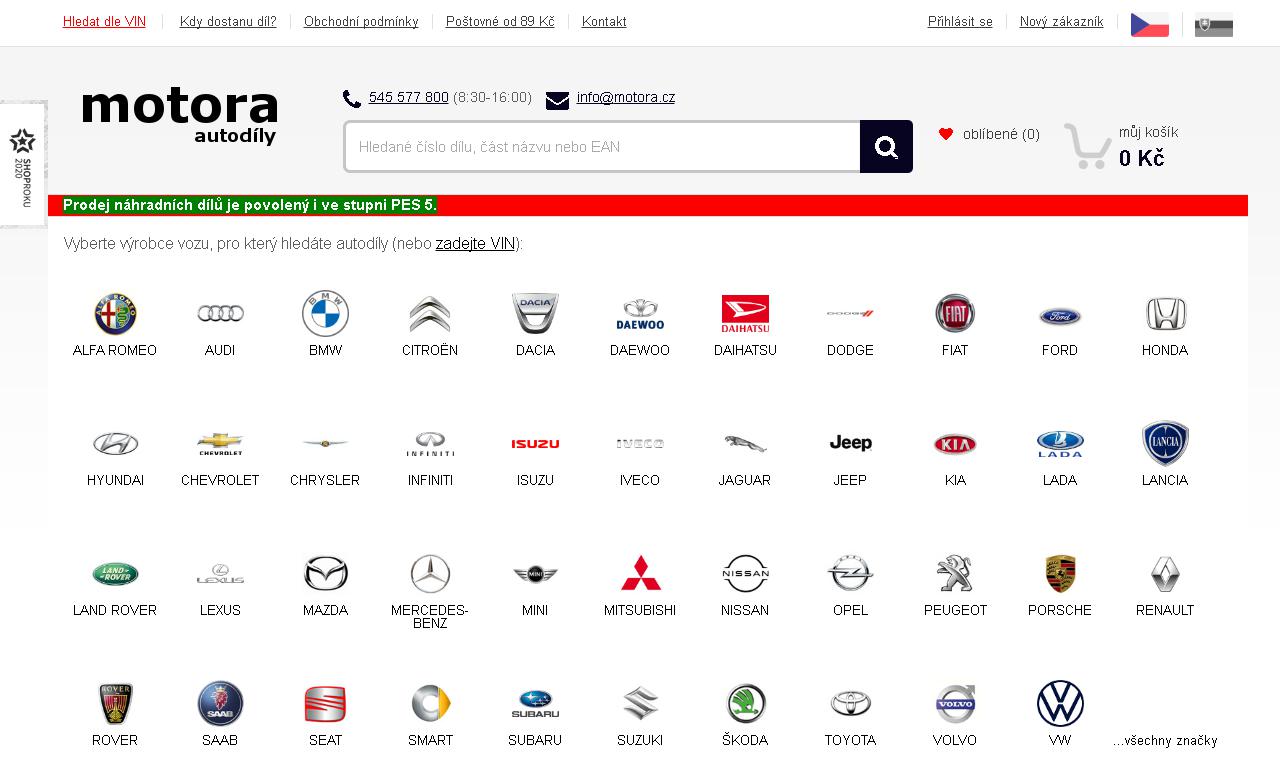Viewport: 1280px width, 768px height.
Task: Go to the motora autodíly home logo
Action: 180,116
